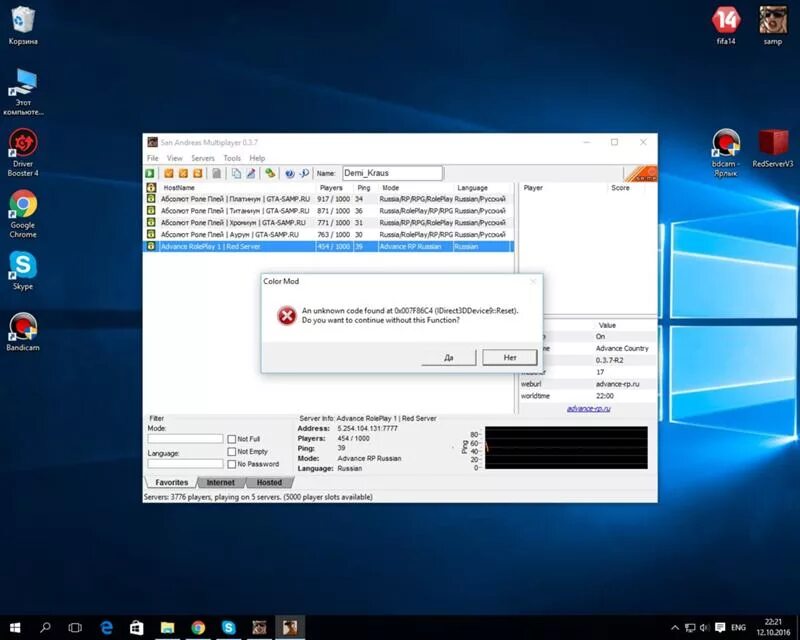Open the File menu
Screen dimensions: 800x640
point(153,158)
